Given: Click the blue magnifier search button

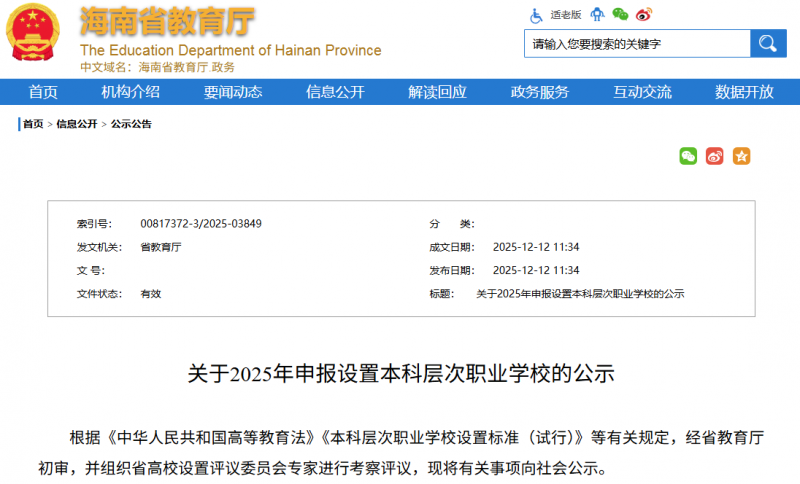Looking at the screenshot, I should pyautogui.click(x=768, y=44).
